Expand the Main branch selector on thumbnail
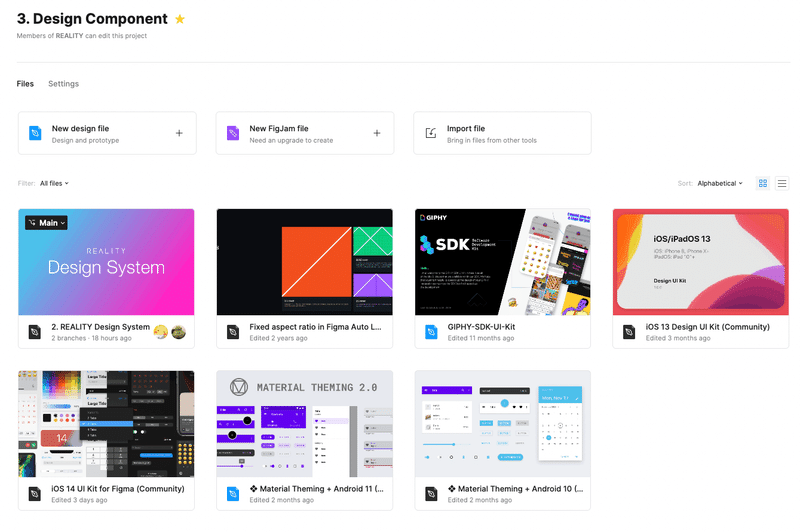The height and width of the screenshot is (532, 800). 46,222
